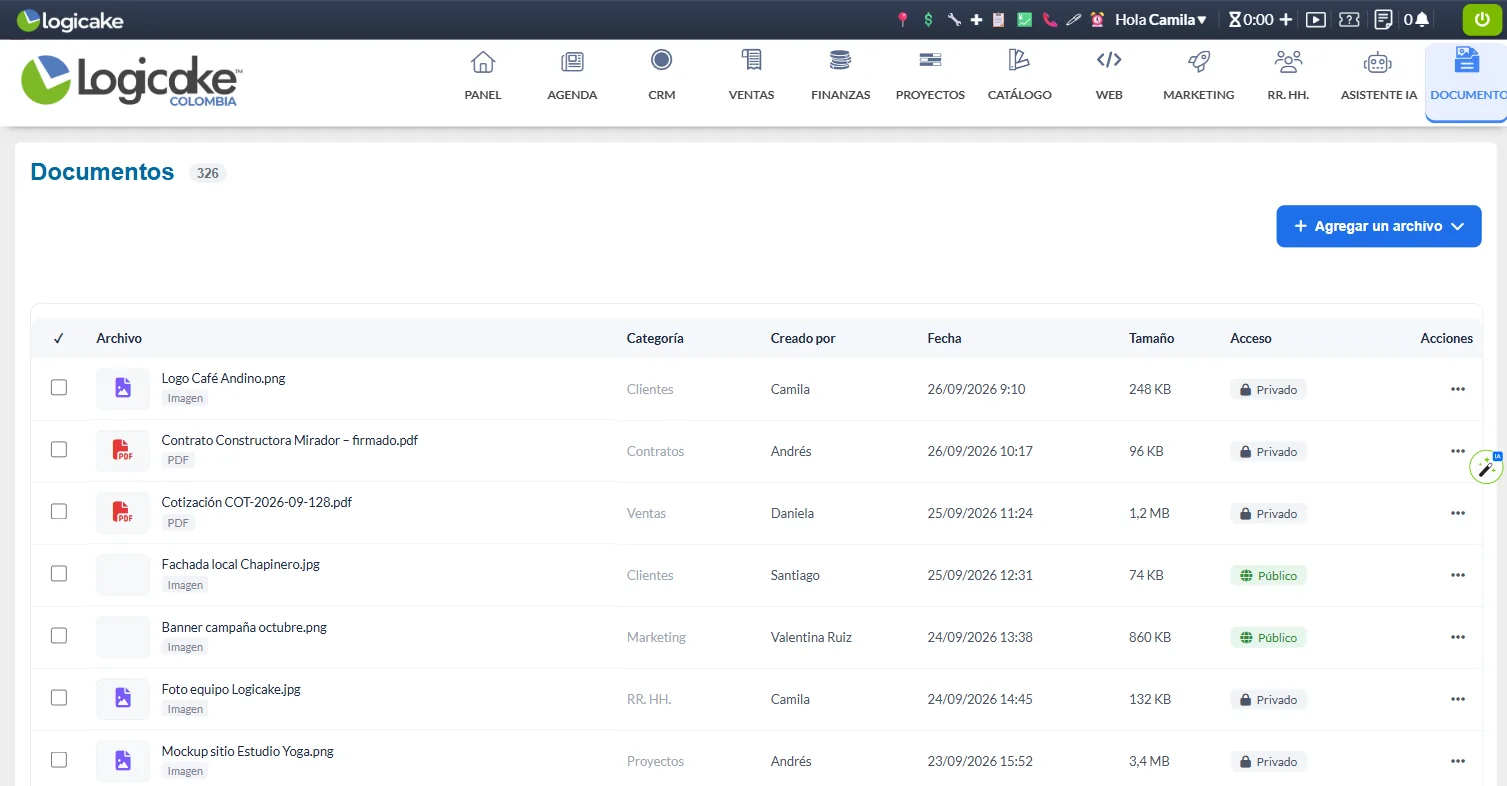1507x786 pixels.
Task: Open Contrato Constructora Mirador – firmado.pdf
Action: pyautogui.click(x=290, y=440)
